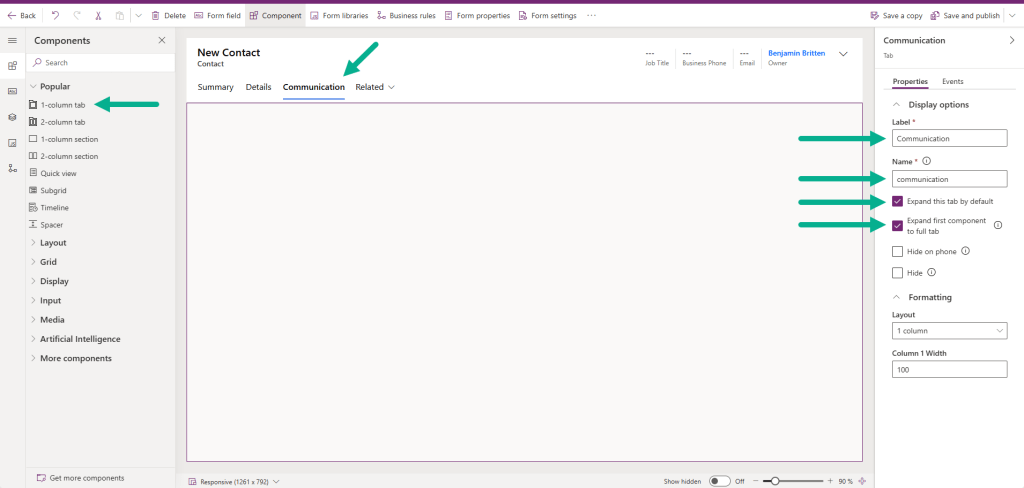Select the Tree view icon in left rail
Image resolution: width=1024 pixels, height=488 pixels.
click(12, 168)
